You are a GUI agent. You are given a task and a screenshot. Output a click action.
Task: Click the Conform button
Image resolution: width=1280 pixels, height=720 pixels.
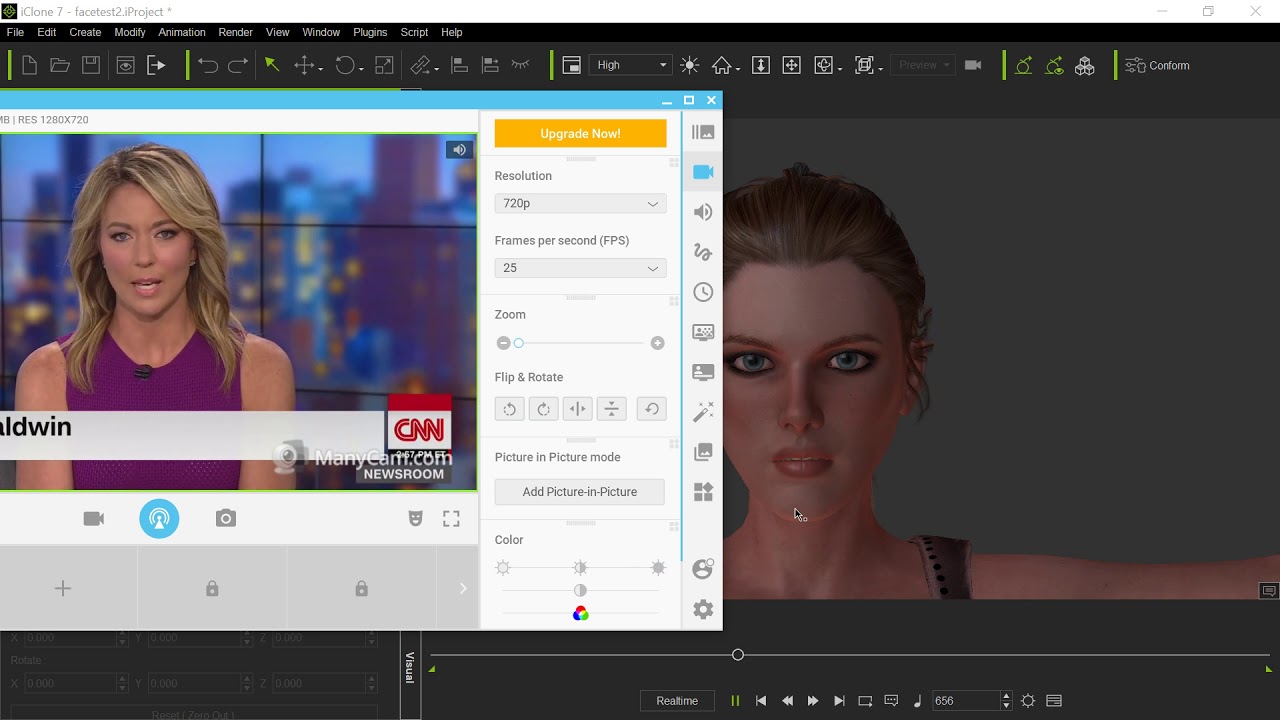click(x=1158, y=65)
